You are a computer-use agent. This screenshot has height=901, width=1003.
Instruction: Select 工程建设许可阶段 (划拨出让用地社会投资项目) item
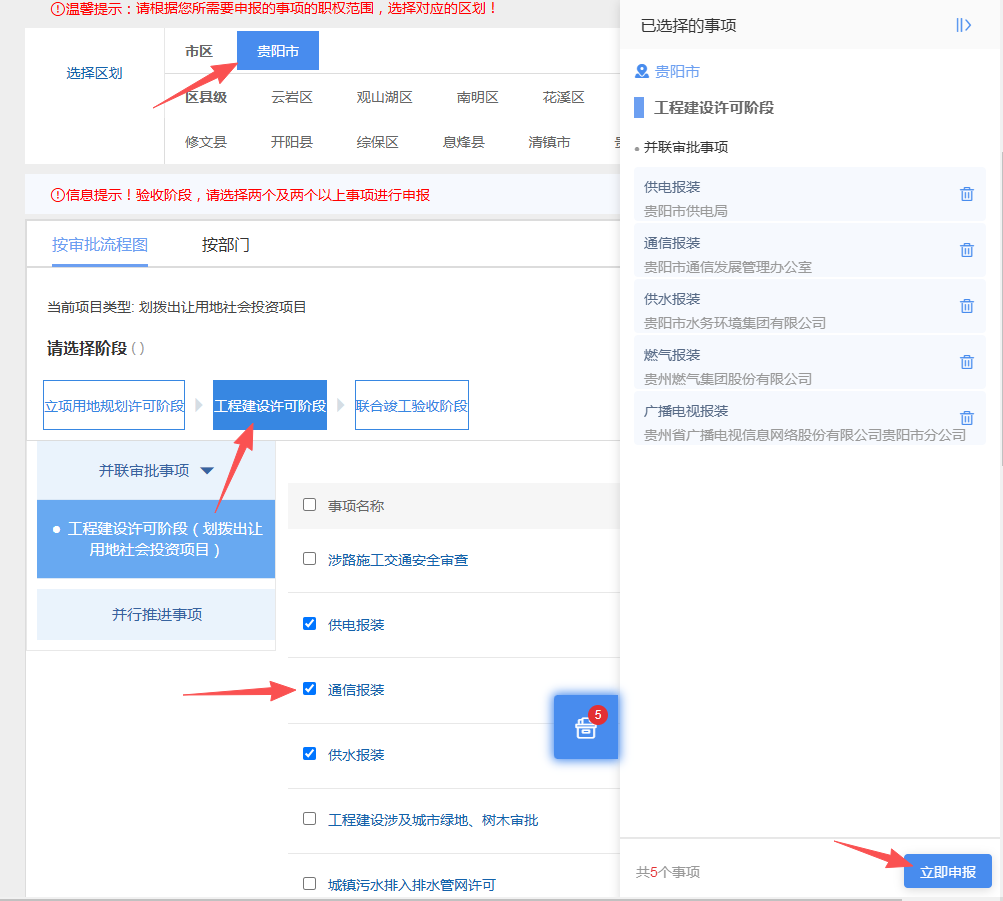[156, 539]
